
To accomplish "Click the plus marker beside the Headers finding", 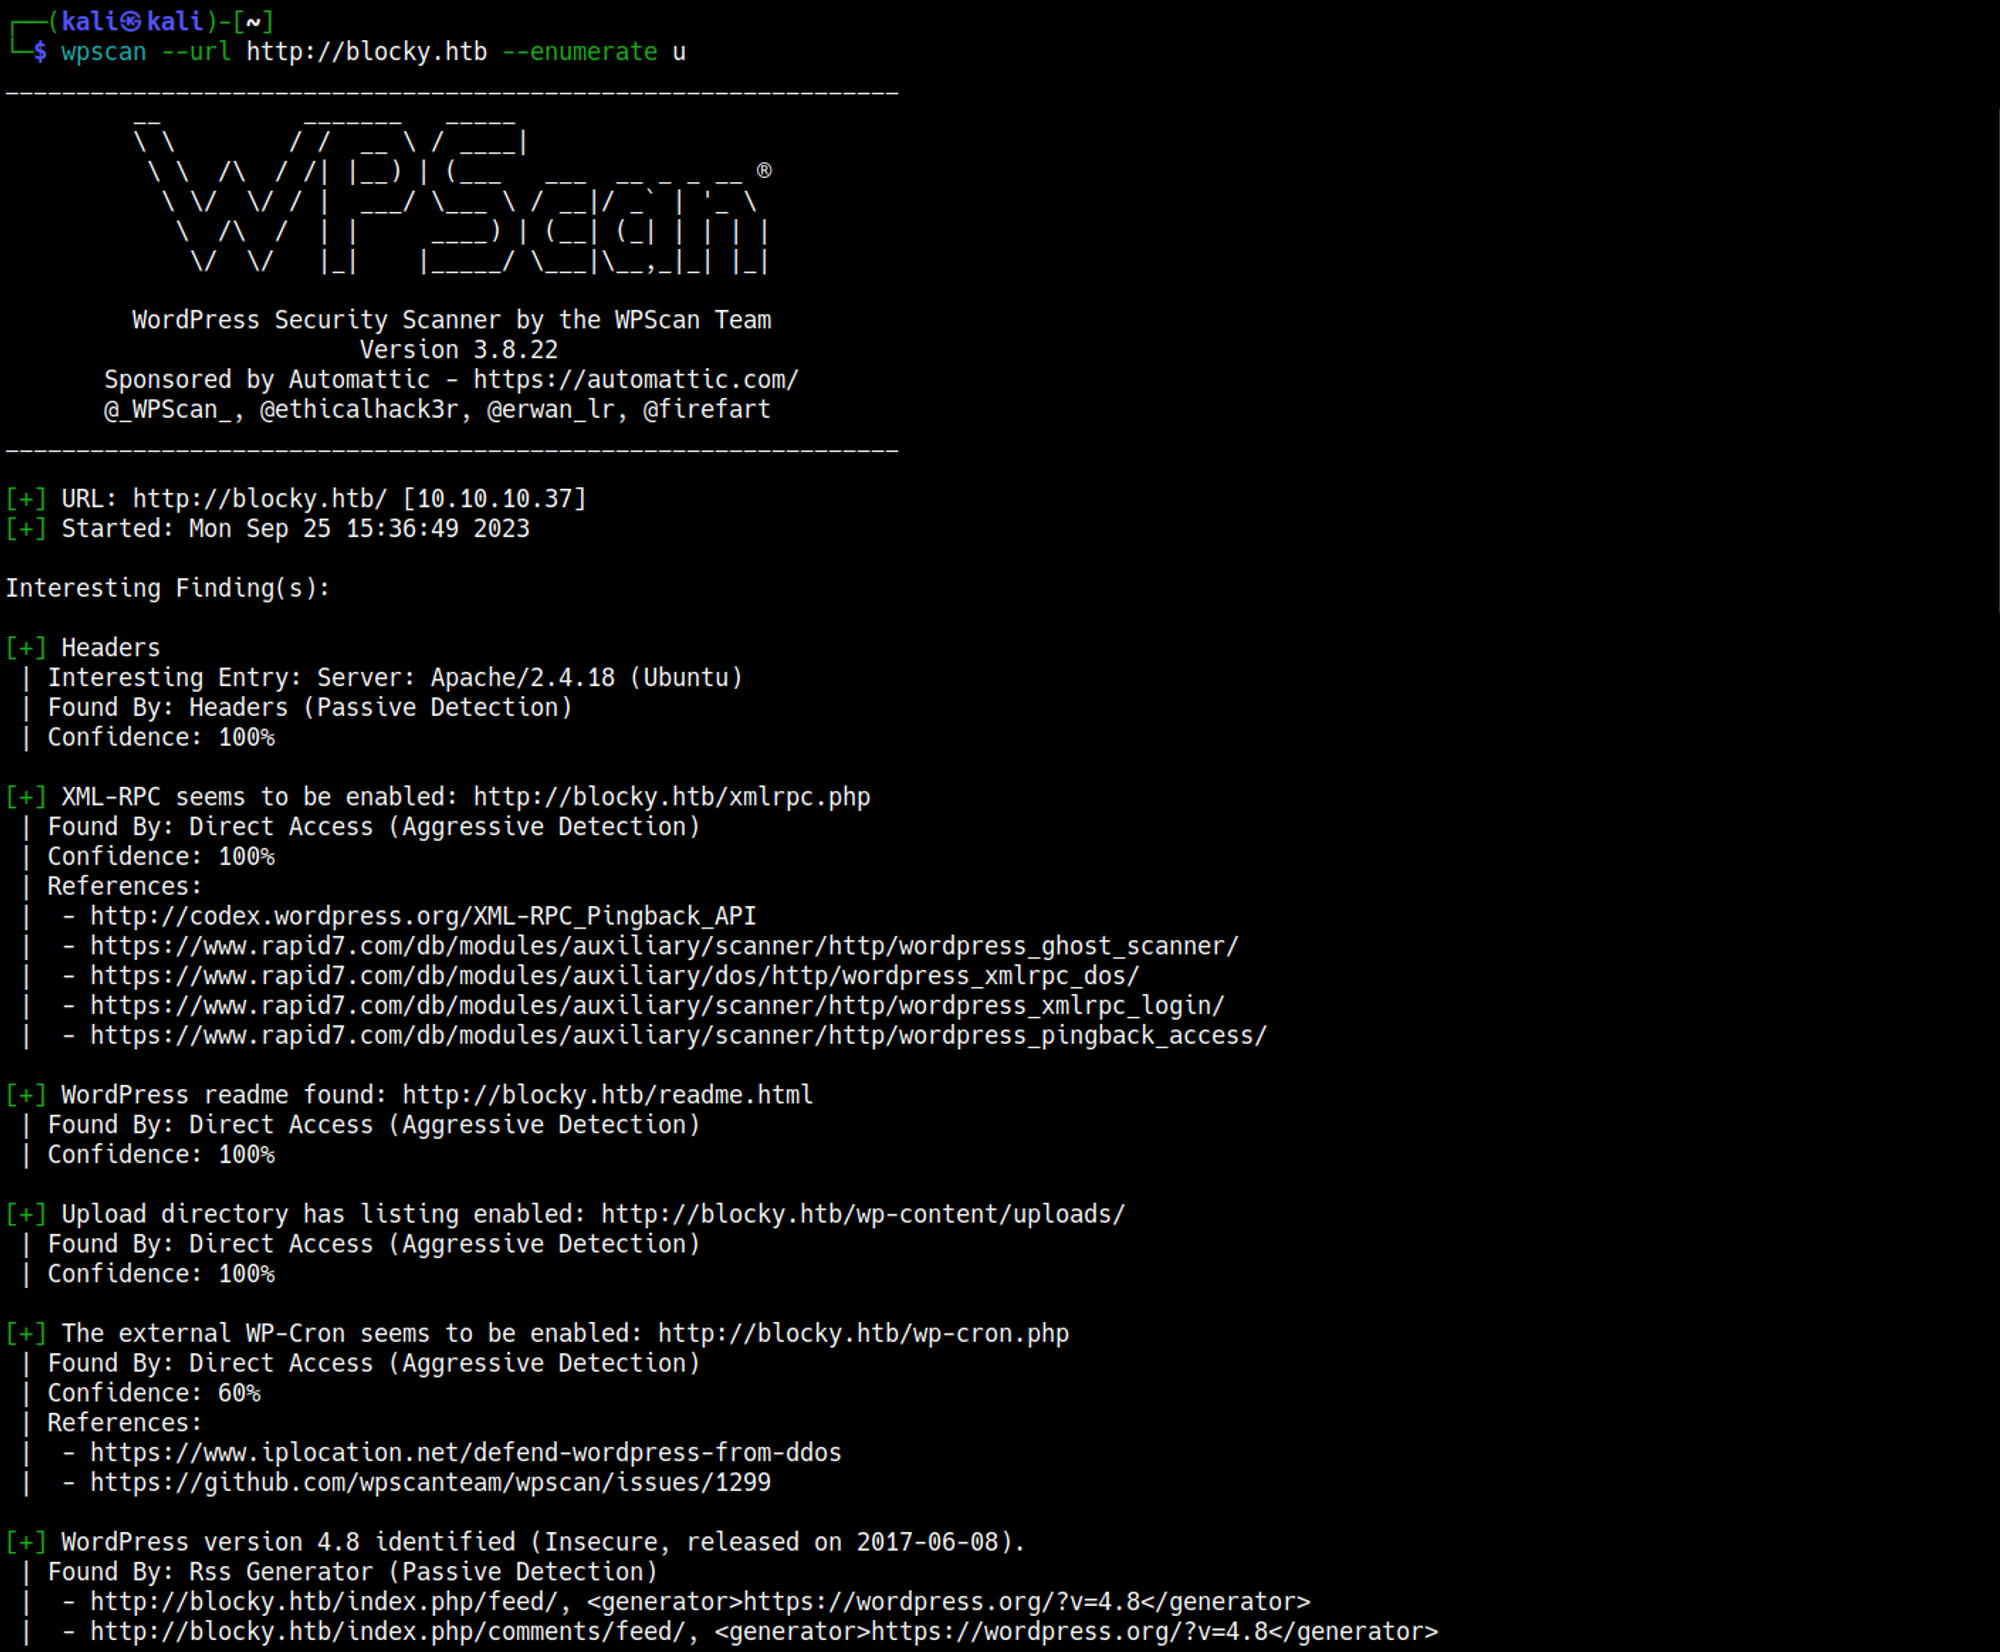I will tap(26, 648).
